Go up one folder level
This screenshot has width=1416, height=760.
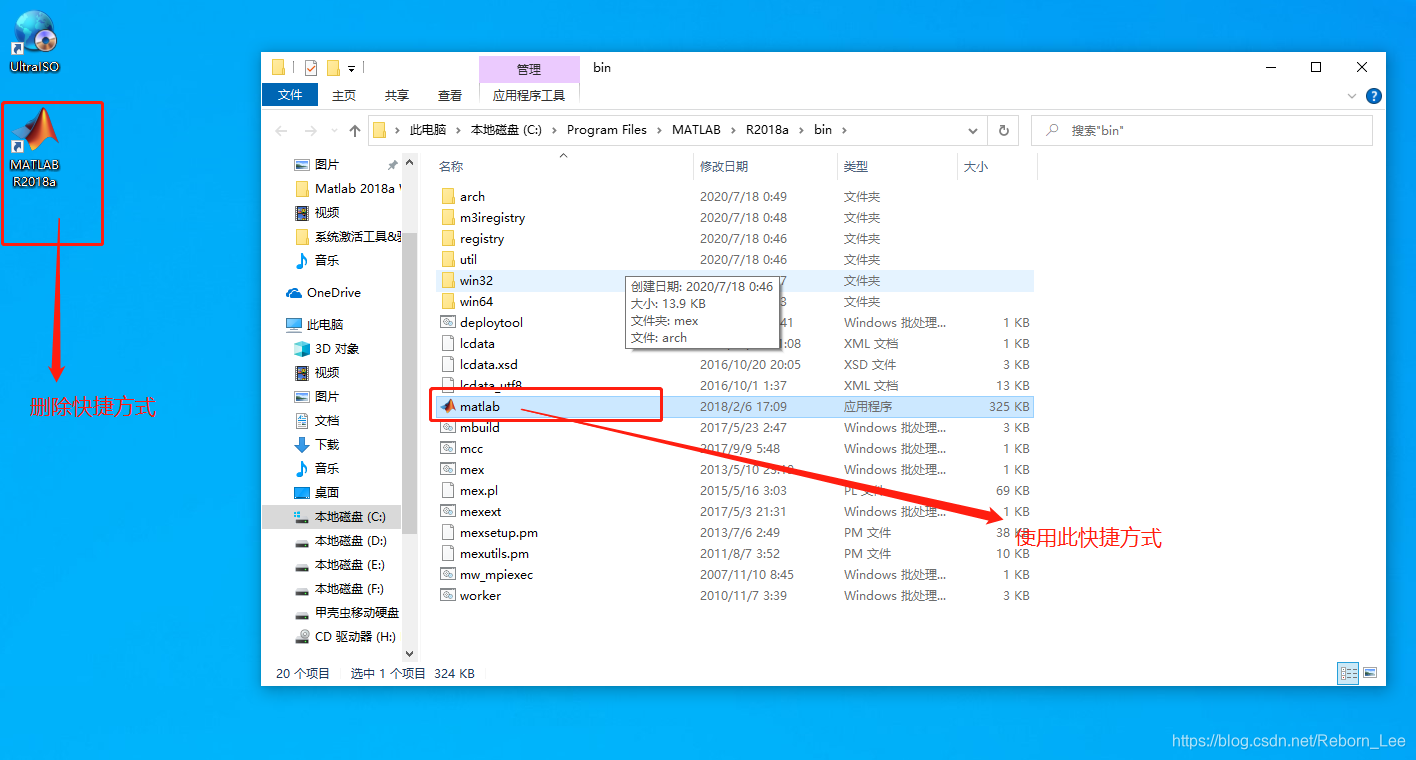click(355, 131)
